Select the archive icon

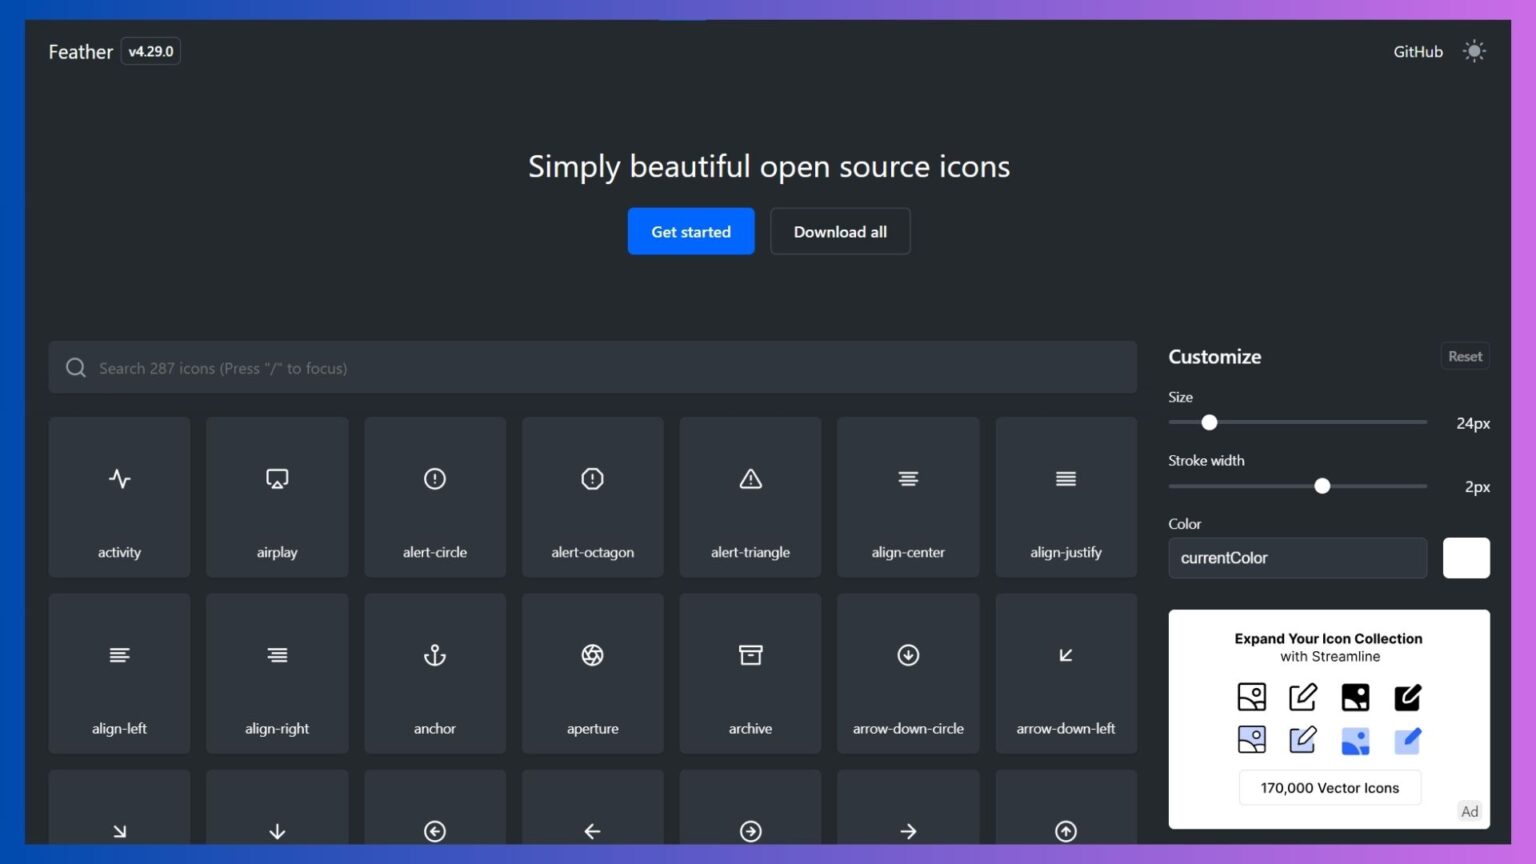coord(750,673)
